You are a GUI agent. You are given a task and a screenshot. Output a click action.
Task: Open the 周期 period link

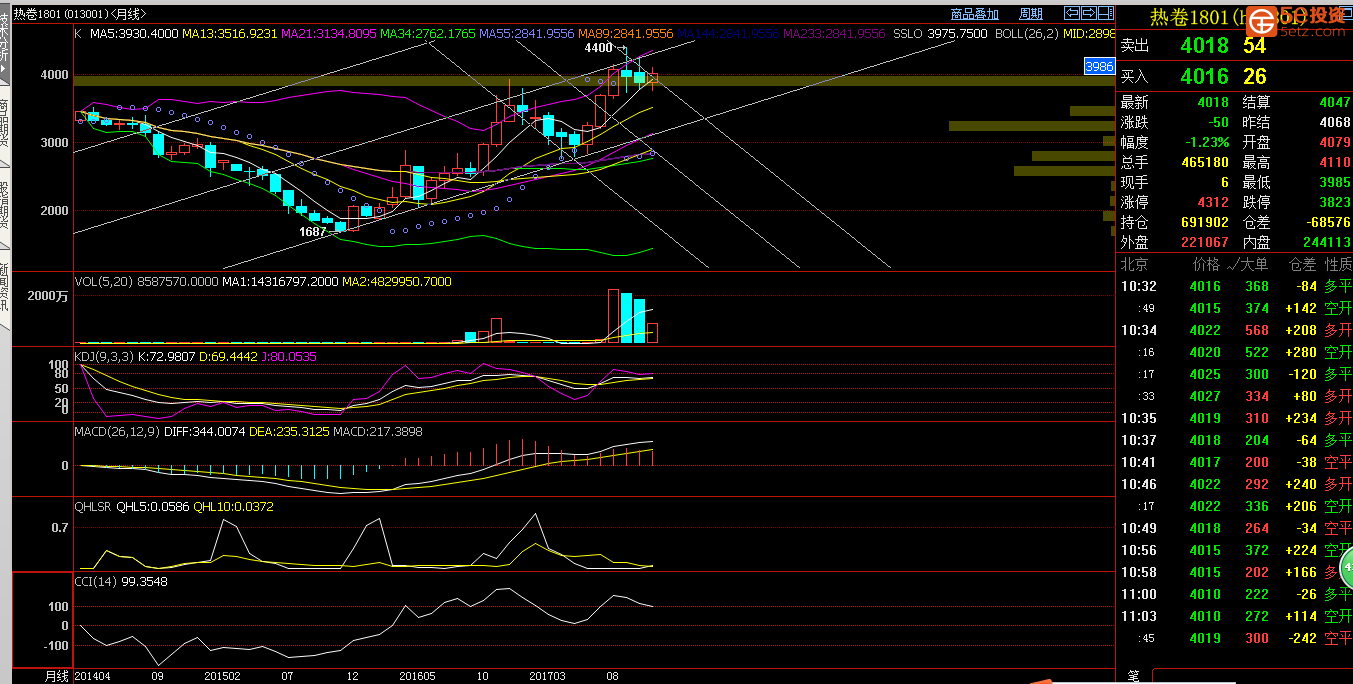tap(1030, 14)
